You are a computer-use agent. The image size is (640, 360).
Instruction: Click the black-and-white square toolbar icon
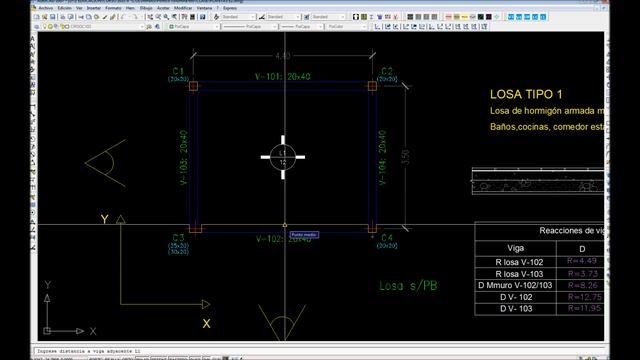(x=356, y=17)
